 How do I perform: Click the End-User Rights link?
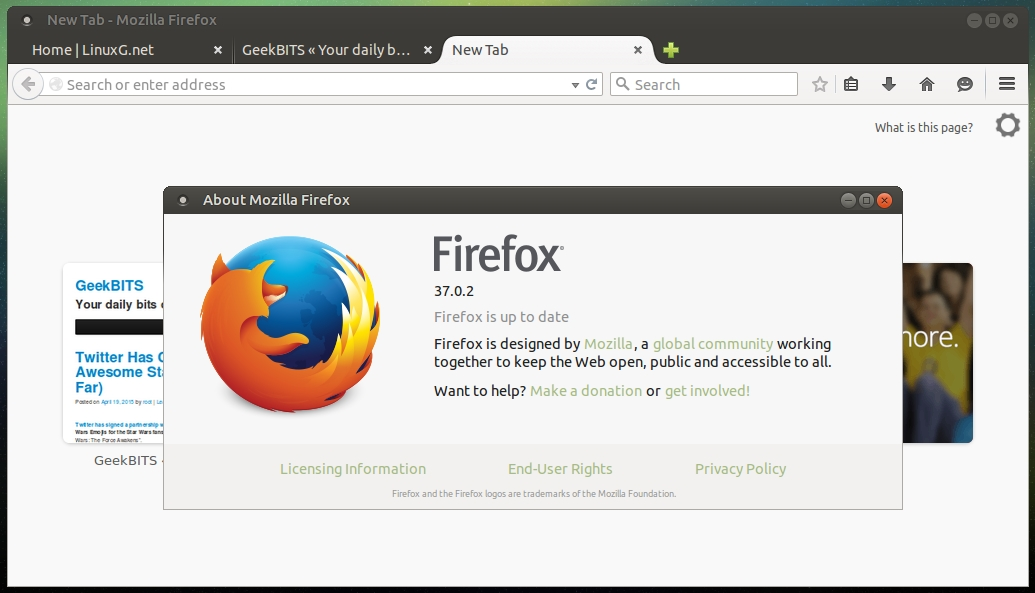[x=559, y=468]
